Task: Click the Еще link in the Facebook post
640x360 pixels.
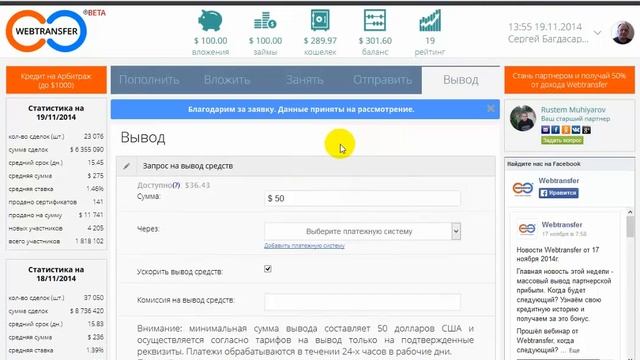Action: (x=574, y=350)
